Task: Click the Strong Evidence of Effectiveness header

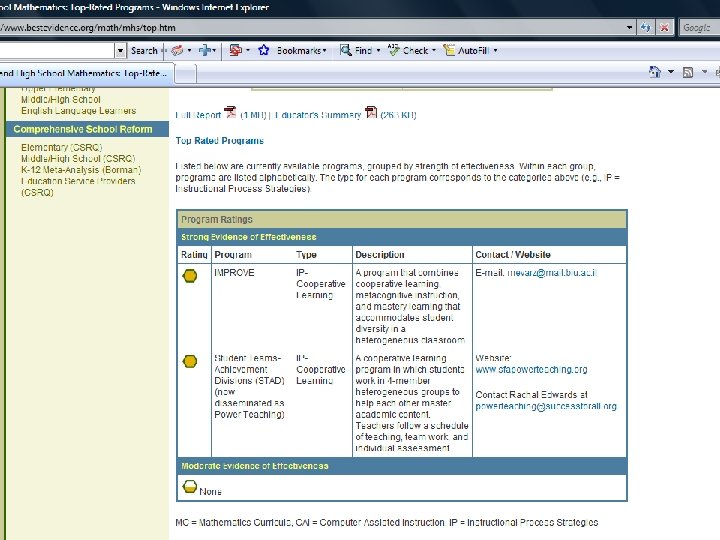Action: tap(248, 237)
